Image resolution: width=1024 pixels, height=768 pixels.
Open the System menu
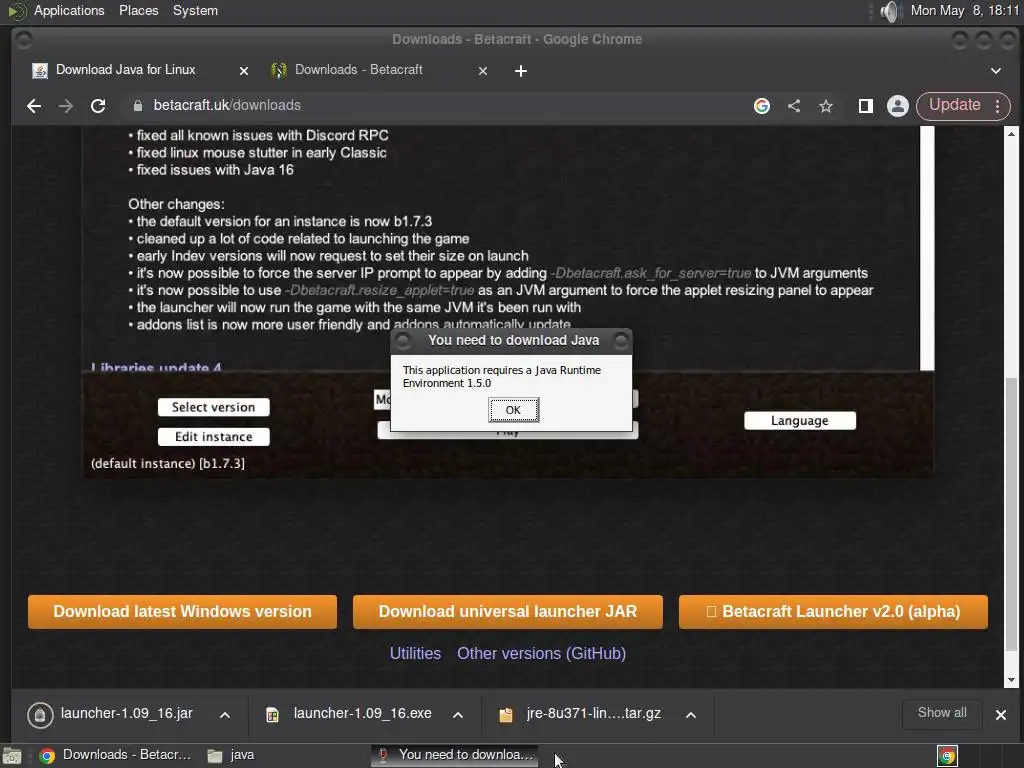[x=195, y=10]
